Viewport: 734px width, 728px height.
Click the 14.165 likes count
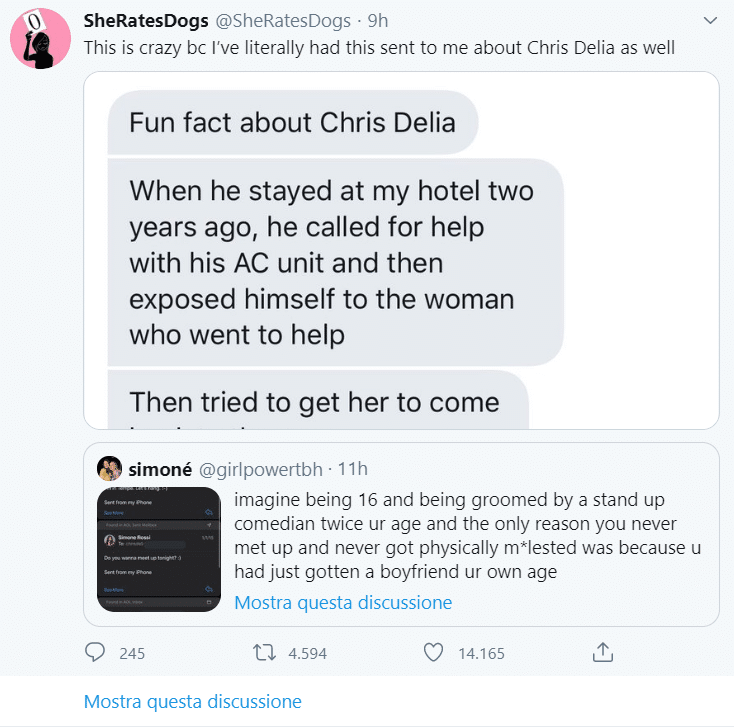[481, 654]
